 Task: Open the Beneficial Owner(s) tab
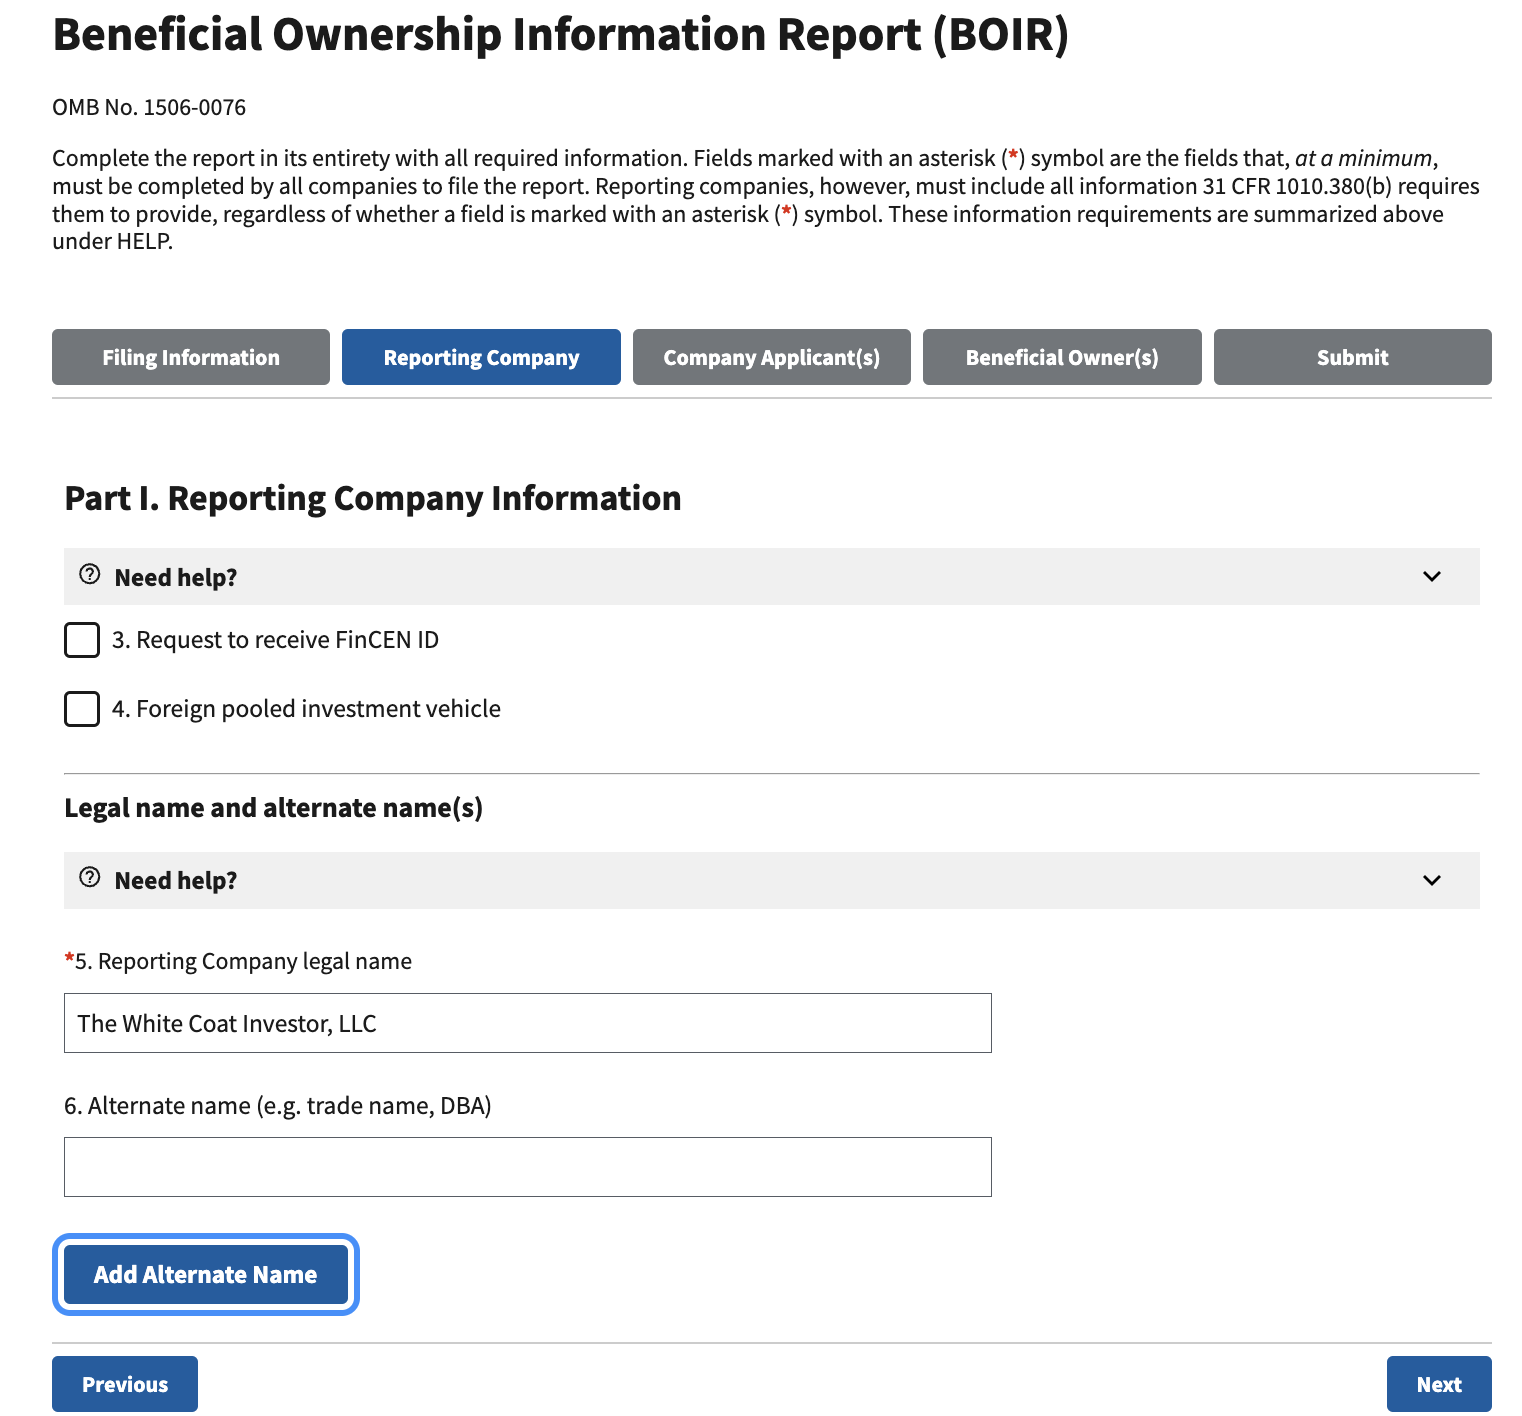point(1062,357)
